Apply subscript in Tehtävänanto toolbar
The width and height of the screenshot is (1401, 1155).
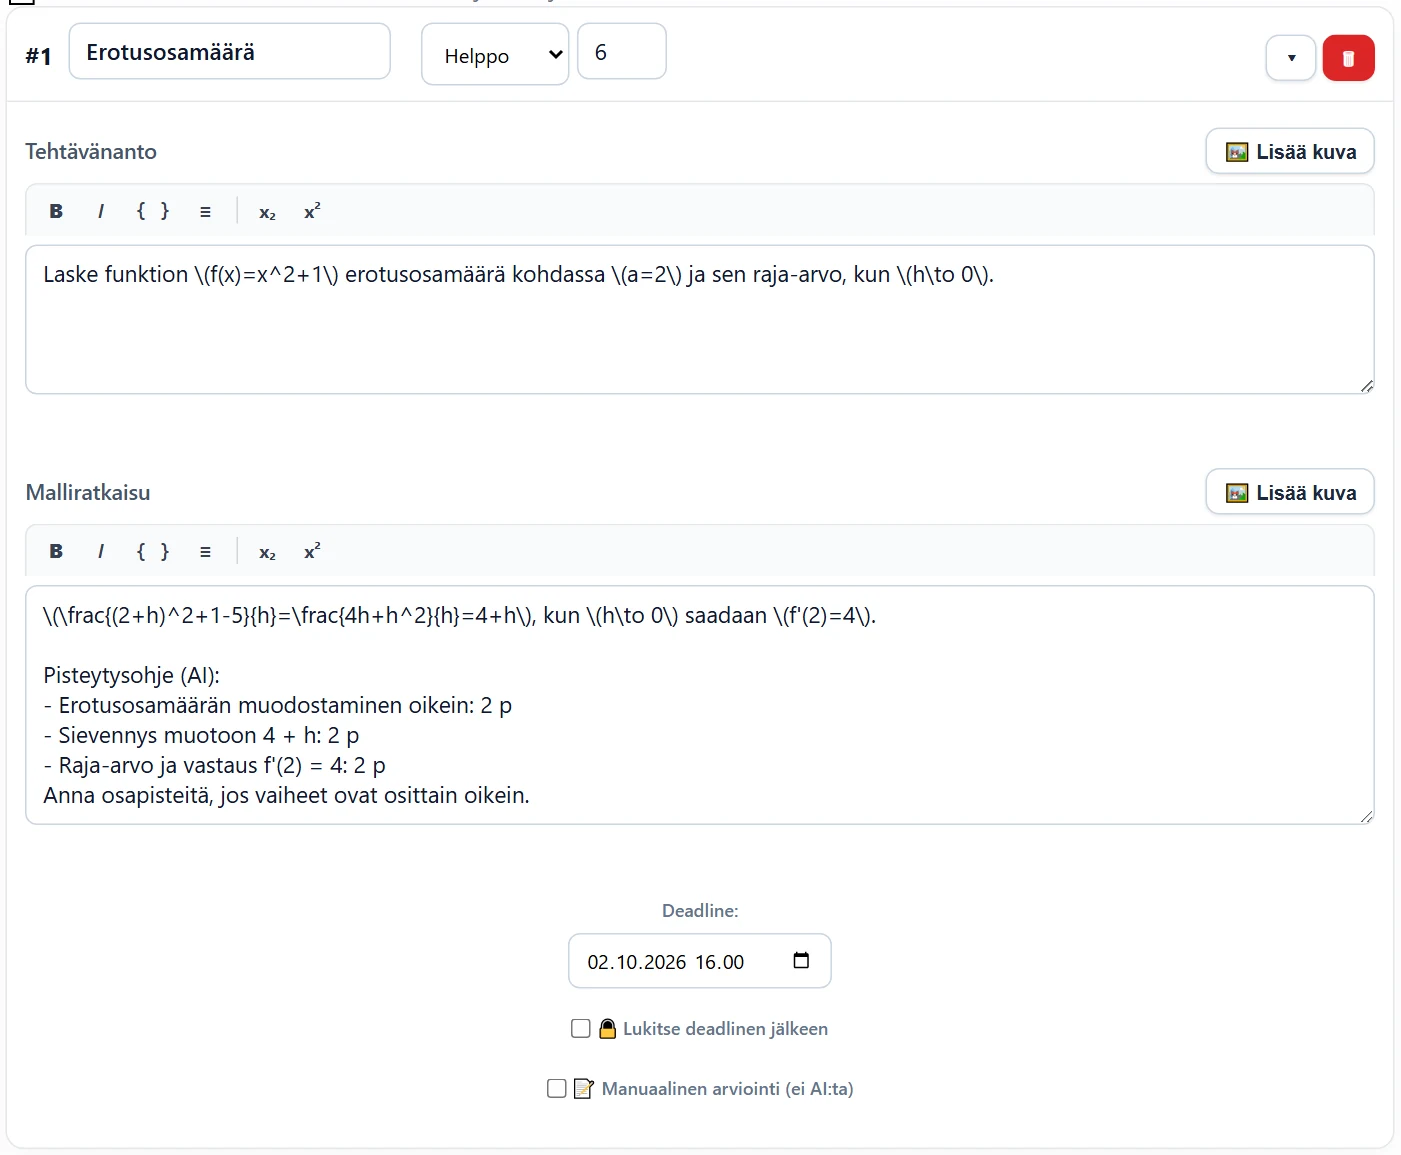[267, 212]
